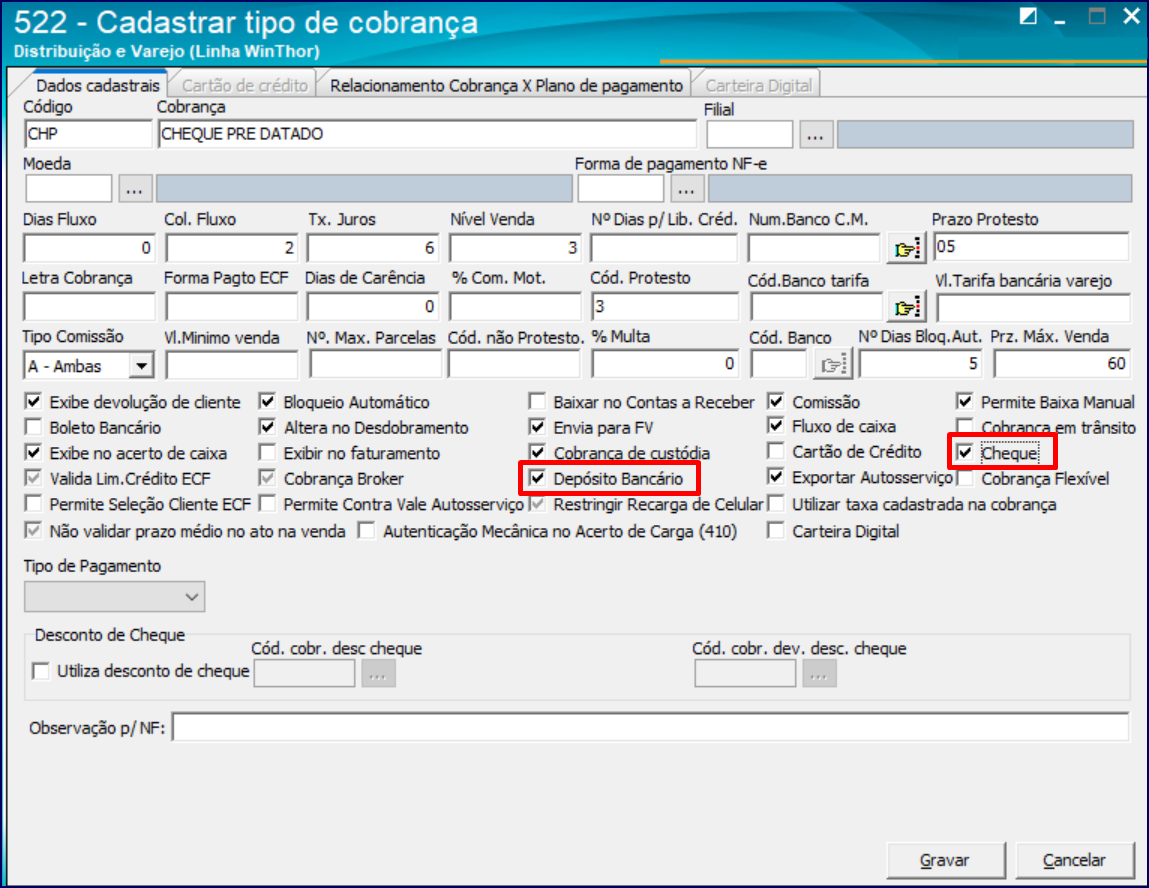Image resolution: width=1149 pixels, height=888 pixels.
Task: Open Num.Banco C.M. lookup hand icon
Action: click(x=906, y=248)
